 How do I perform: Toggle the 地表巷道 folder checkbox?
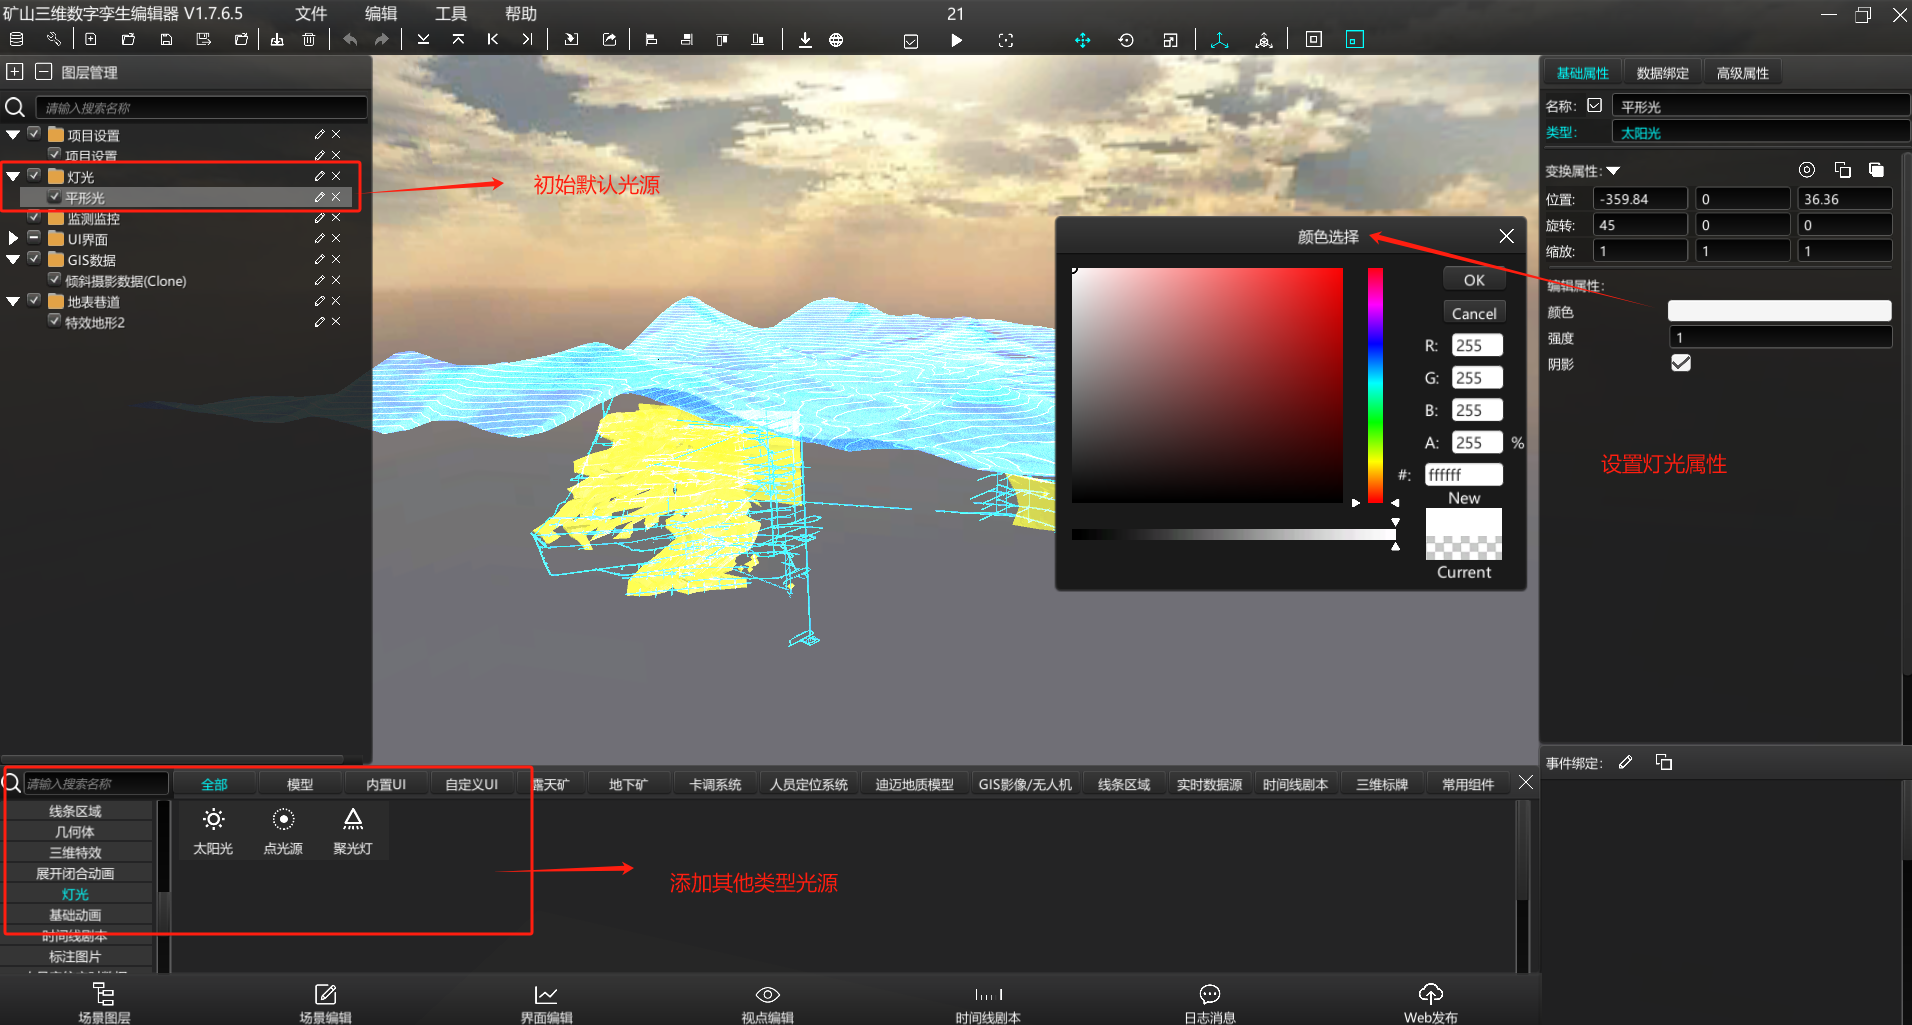pos(35,301)
